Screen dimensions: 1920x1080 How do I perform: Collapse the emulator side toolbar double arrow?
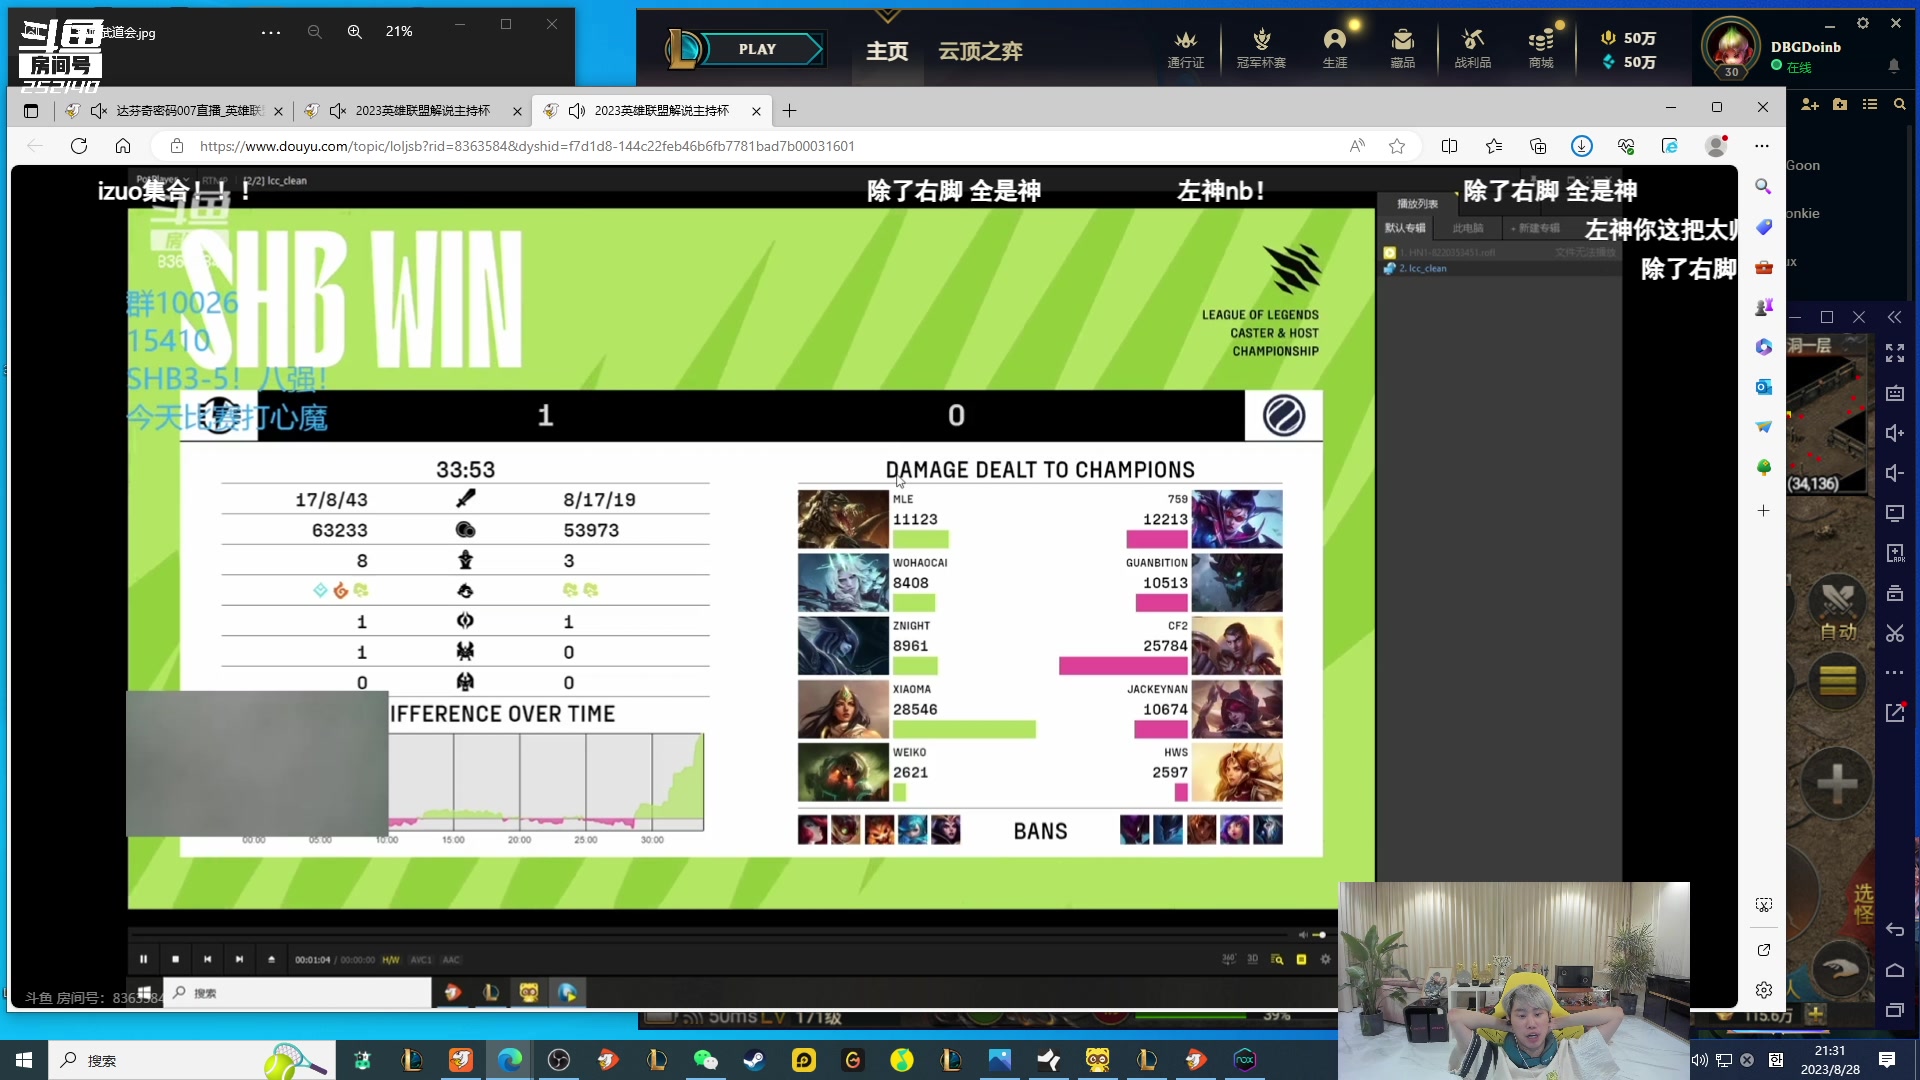tap(1895, 317)
